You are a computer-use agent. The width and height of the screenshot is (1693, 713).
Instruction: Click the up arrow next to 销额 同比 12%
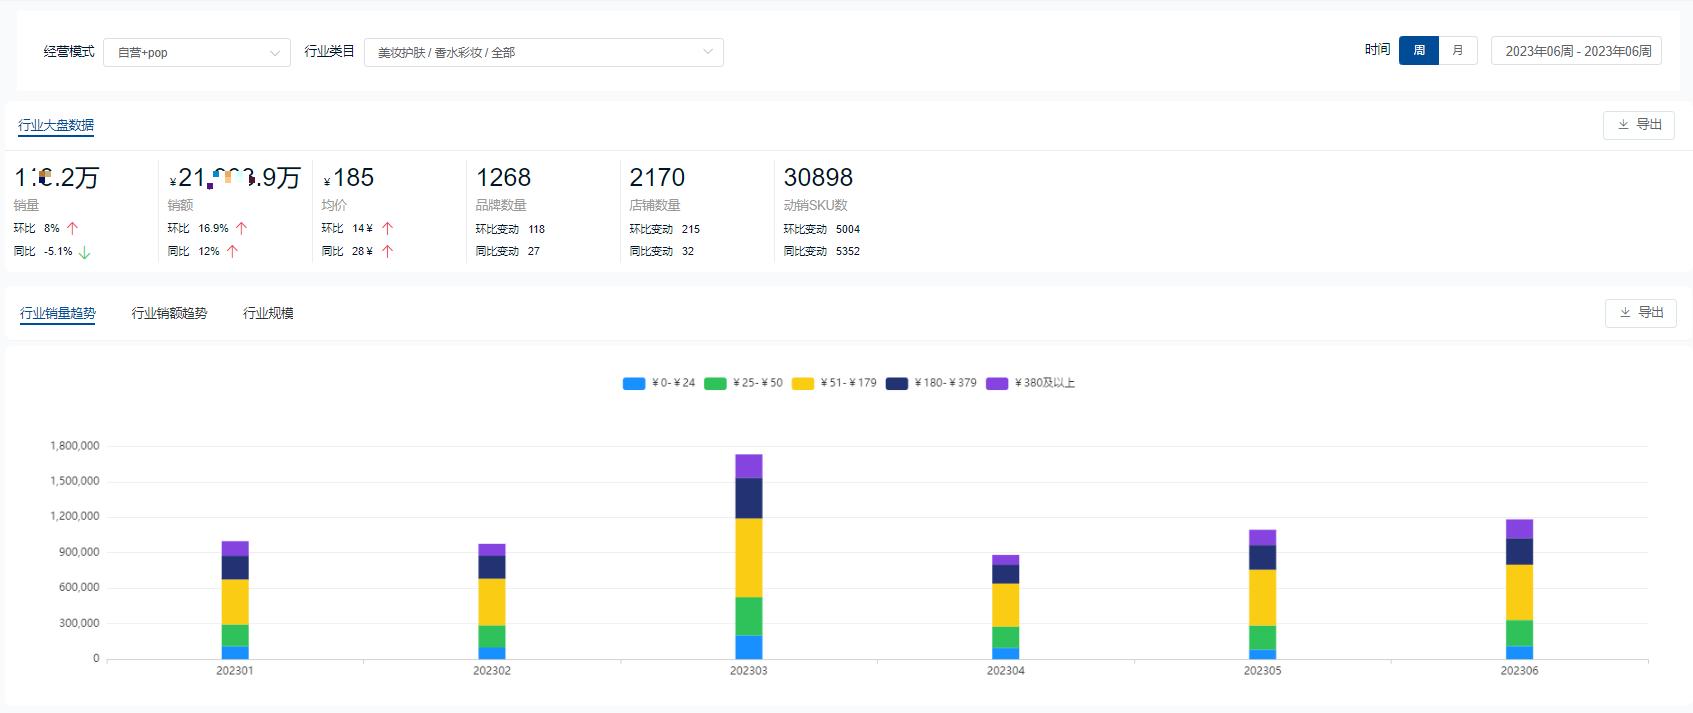[232, 251]
